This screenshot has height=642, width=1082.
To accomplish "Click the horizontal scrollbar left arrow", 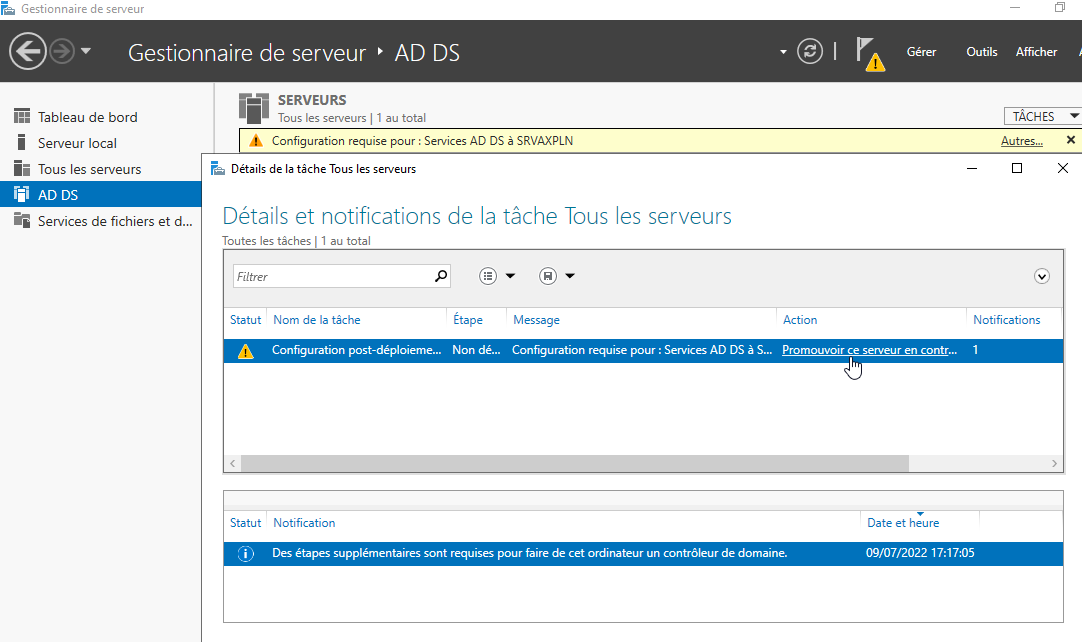I will (233, 463).
